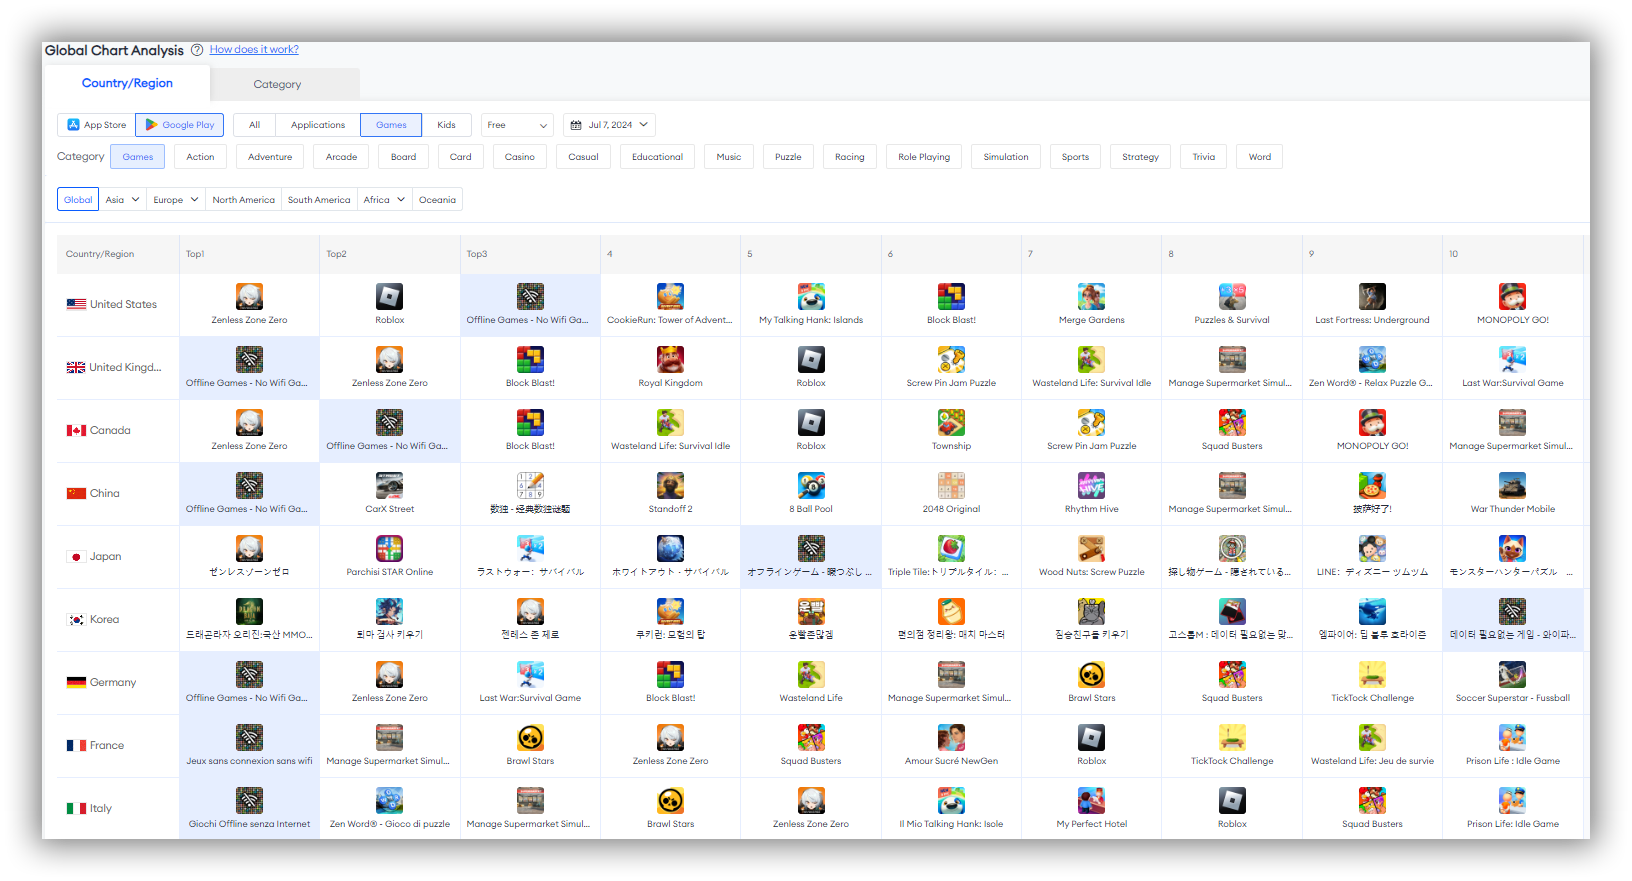Open Township app icon in Canada row
Viewport: 1632px width, 881px height.
(x=951, y=422)
